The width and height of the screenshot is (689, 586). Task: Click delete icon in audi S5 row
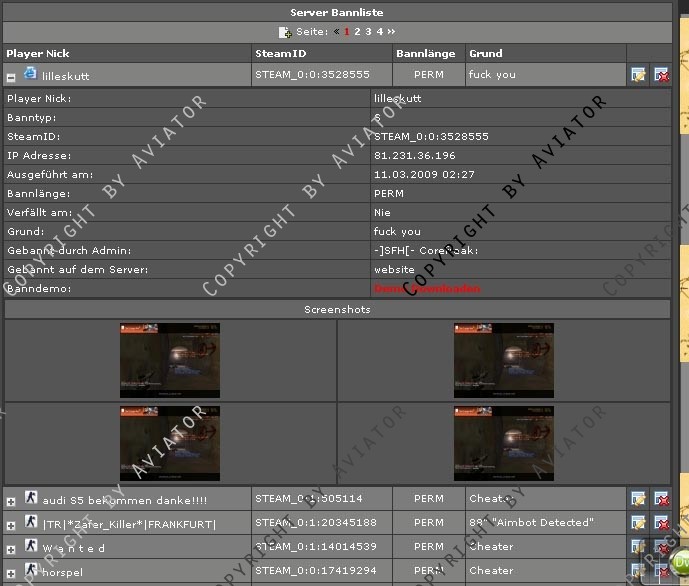click(x=661, y=499)
